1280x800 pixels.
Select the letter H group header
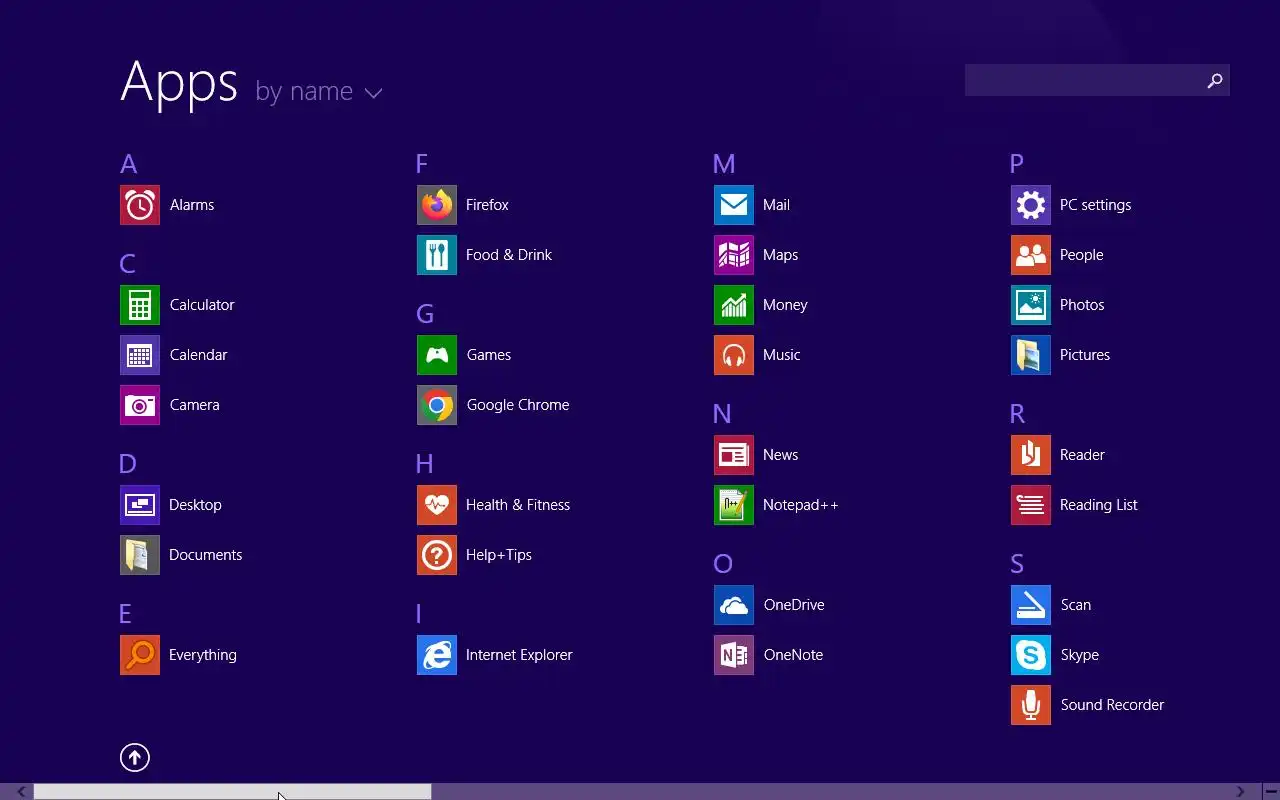pos(425,464)
